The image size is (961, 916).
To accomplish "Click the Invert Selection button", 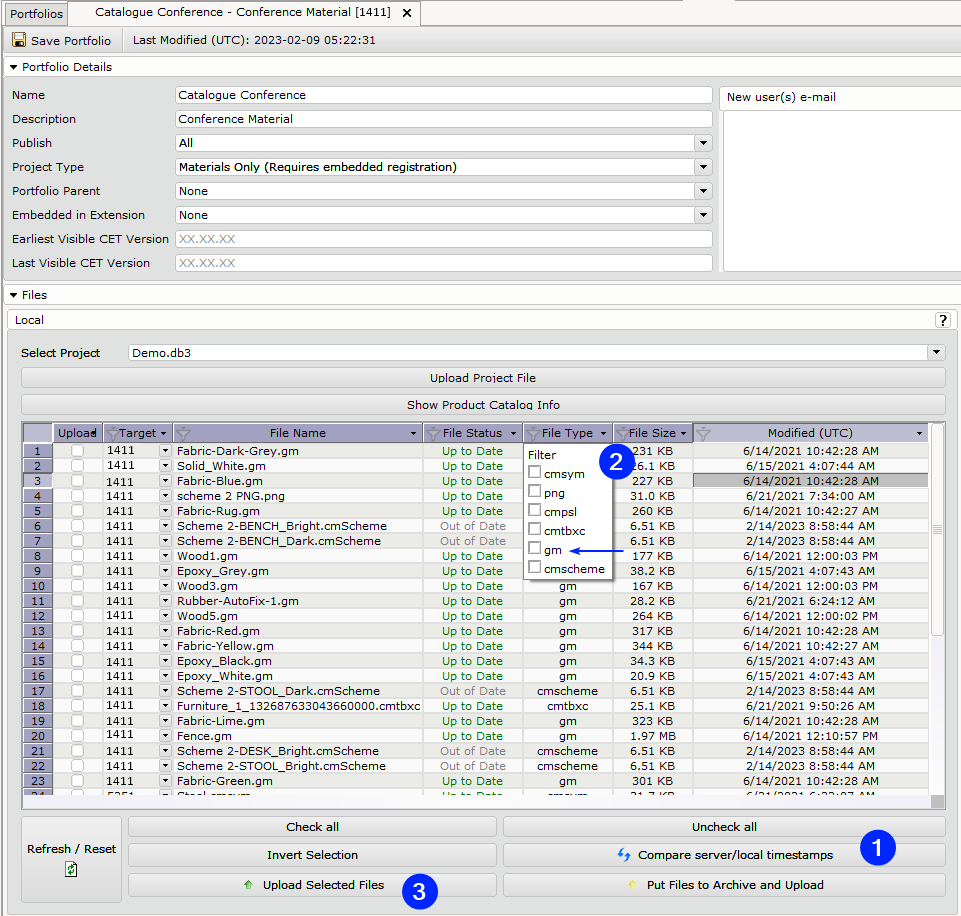I will tap(312, 855).
